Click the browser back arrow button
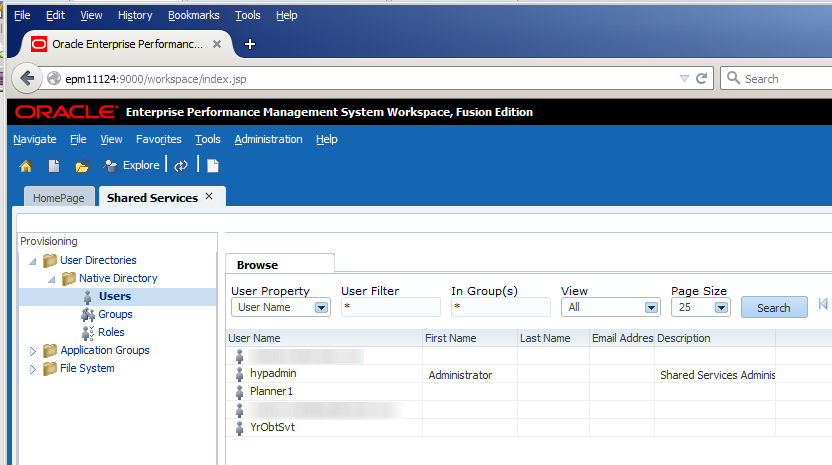 (27, 79)
